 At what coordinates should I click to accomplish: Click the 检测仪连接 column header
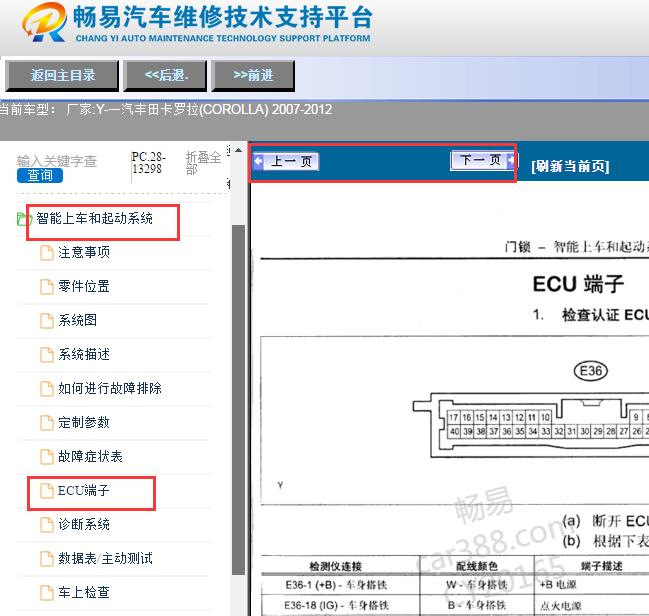[x=336, y=566]
